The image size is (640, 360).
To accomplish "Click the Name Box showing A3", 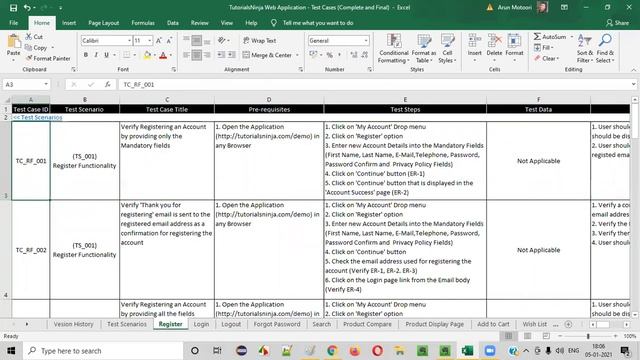I will pos(26,84).
